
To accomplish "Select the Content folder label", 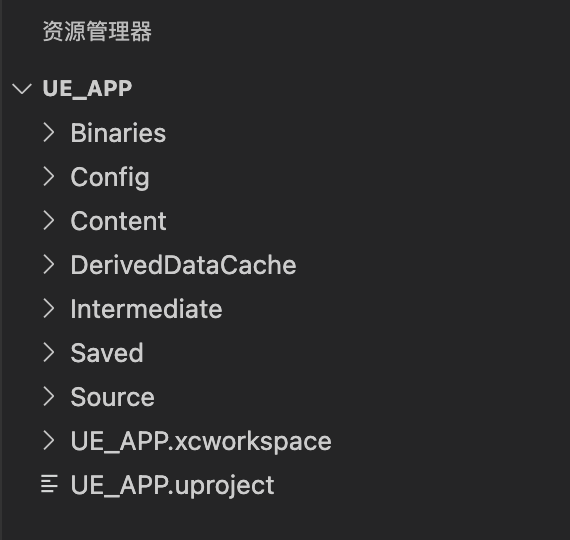I will [x=119, y=221].
